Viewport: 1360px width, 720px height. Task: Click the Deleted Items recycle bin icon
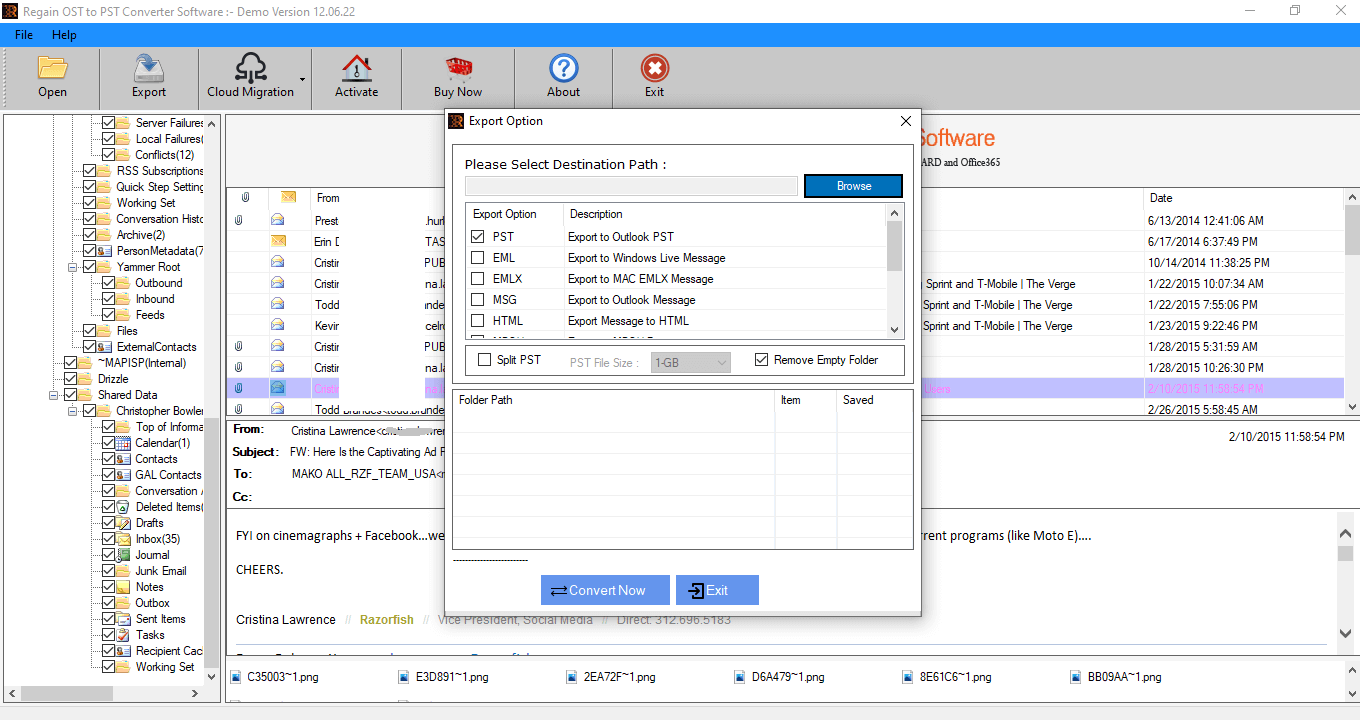click(x=124, y=507)
